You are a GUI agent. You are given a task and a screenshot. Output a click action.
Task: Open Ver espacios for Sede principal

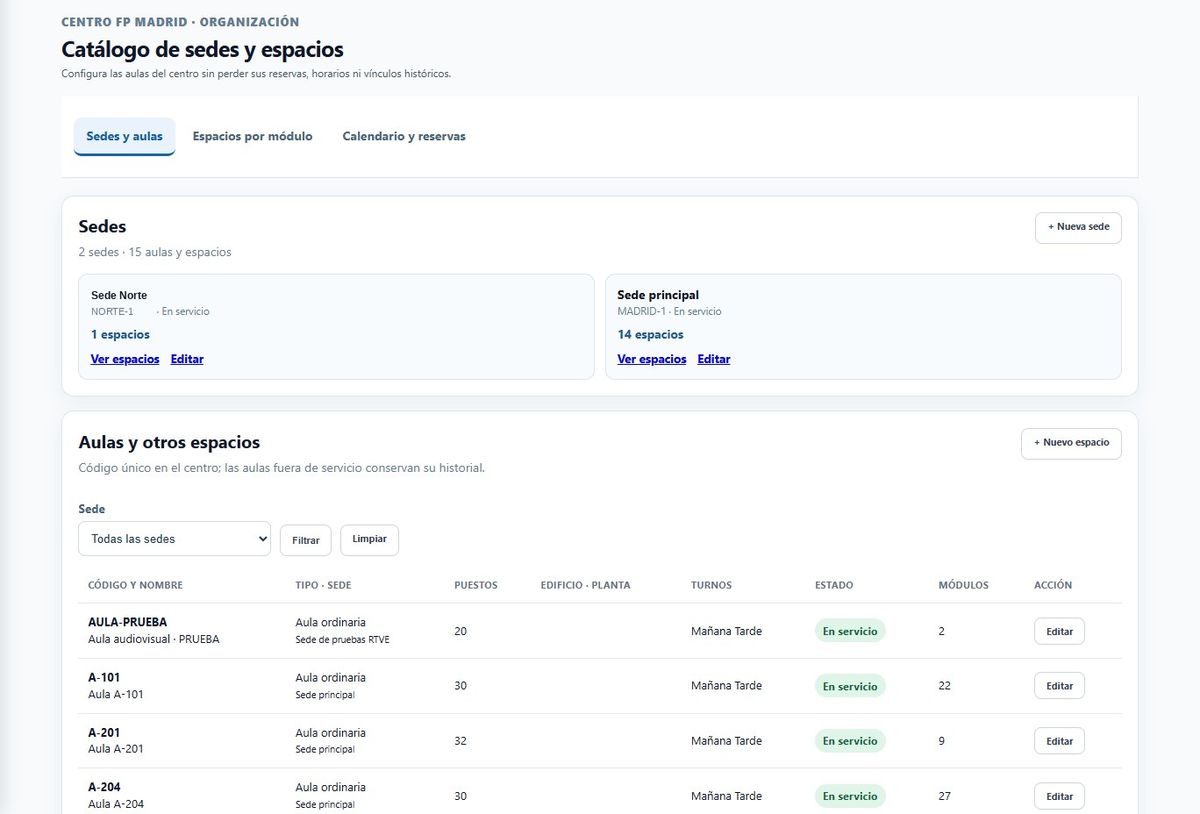pos(652,359)
